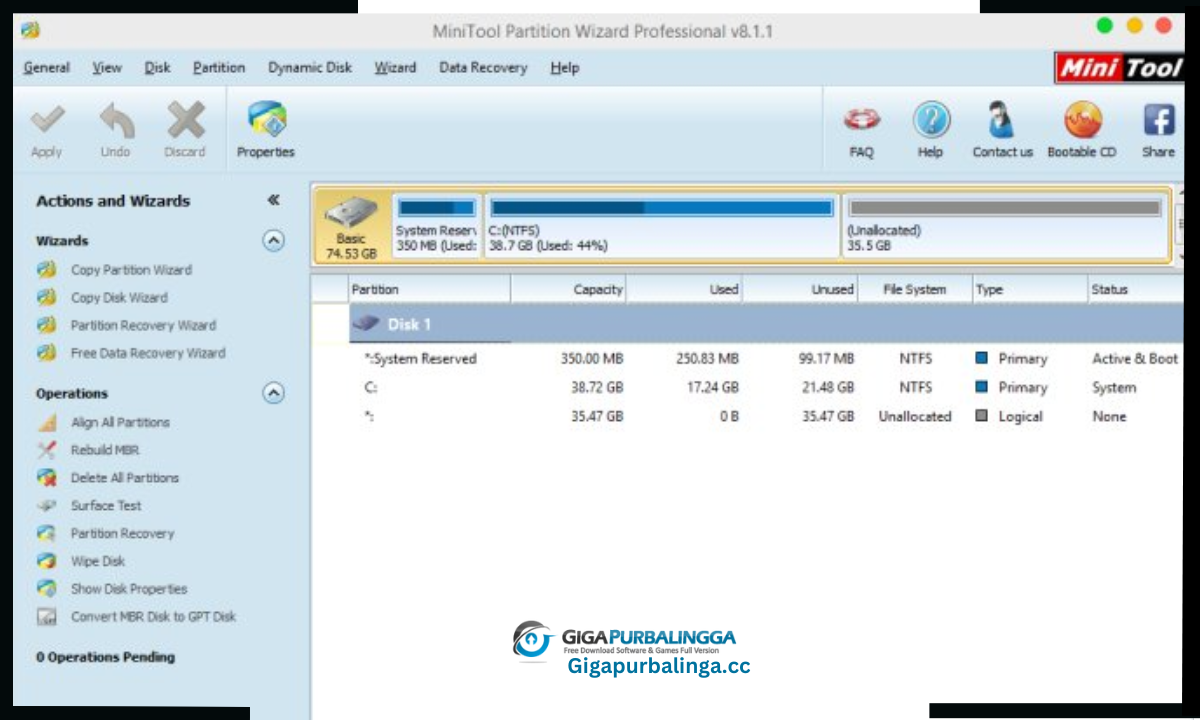Click the Facebook Share icon
The width and height of the screenshot is (1200, 720).
[1159, 121]
